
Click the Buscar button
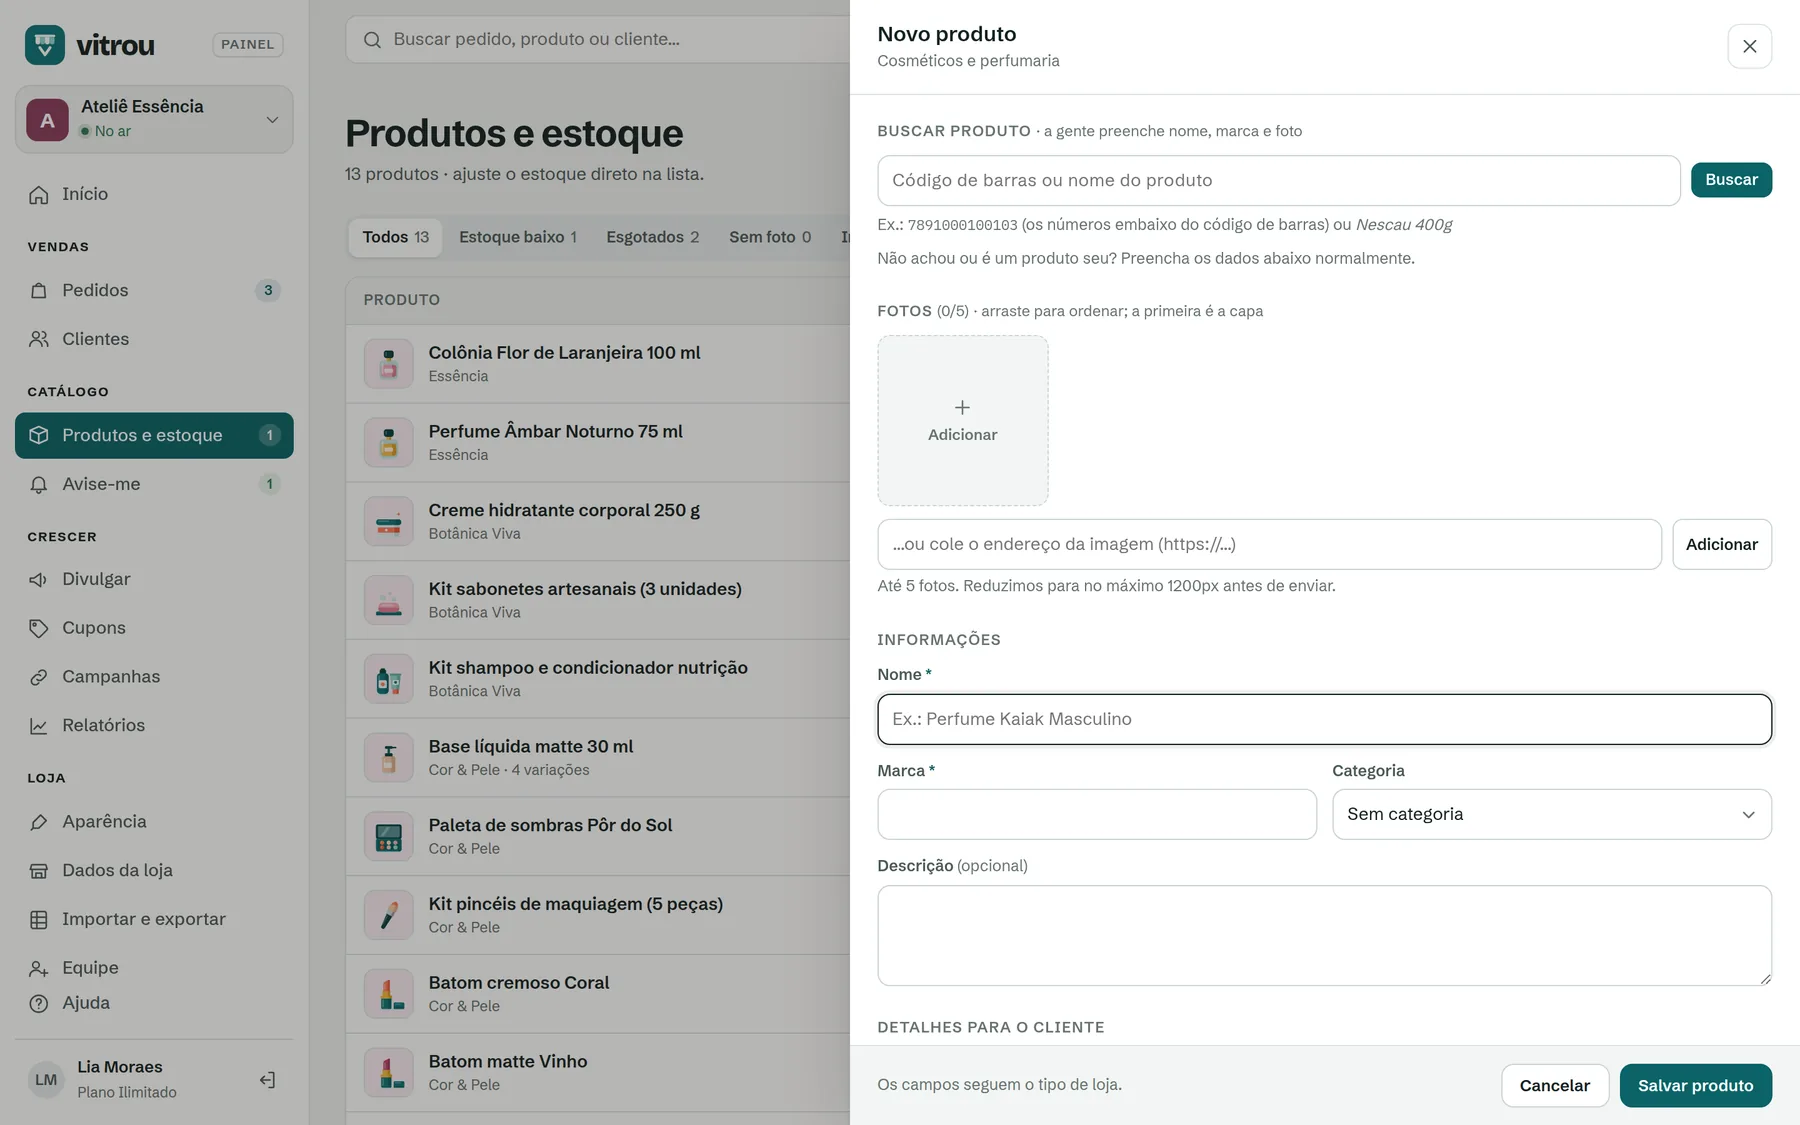1731,180
